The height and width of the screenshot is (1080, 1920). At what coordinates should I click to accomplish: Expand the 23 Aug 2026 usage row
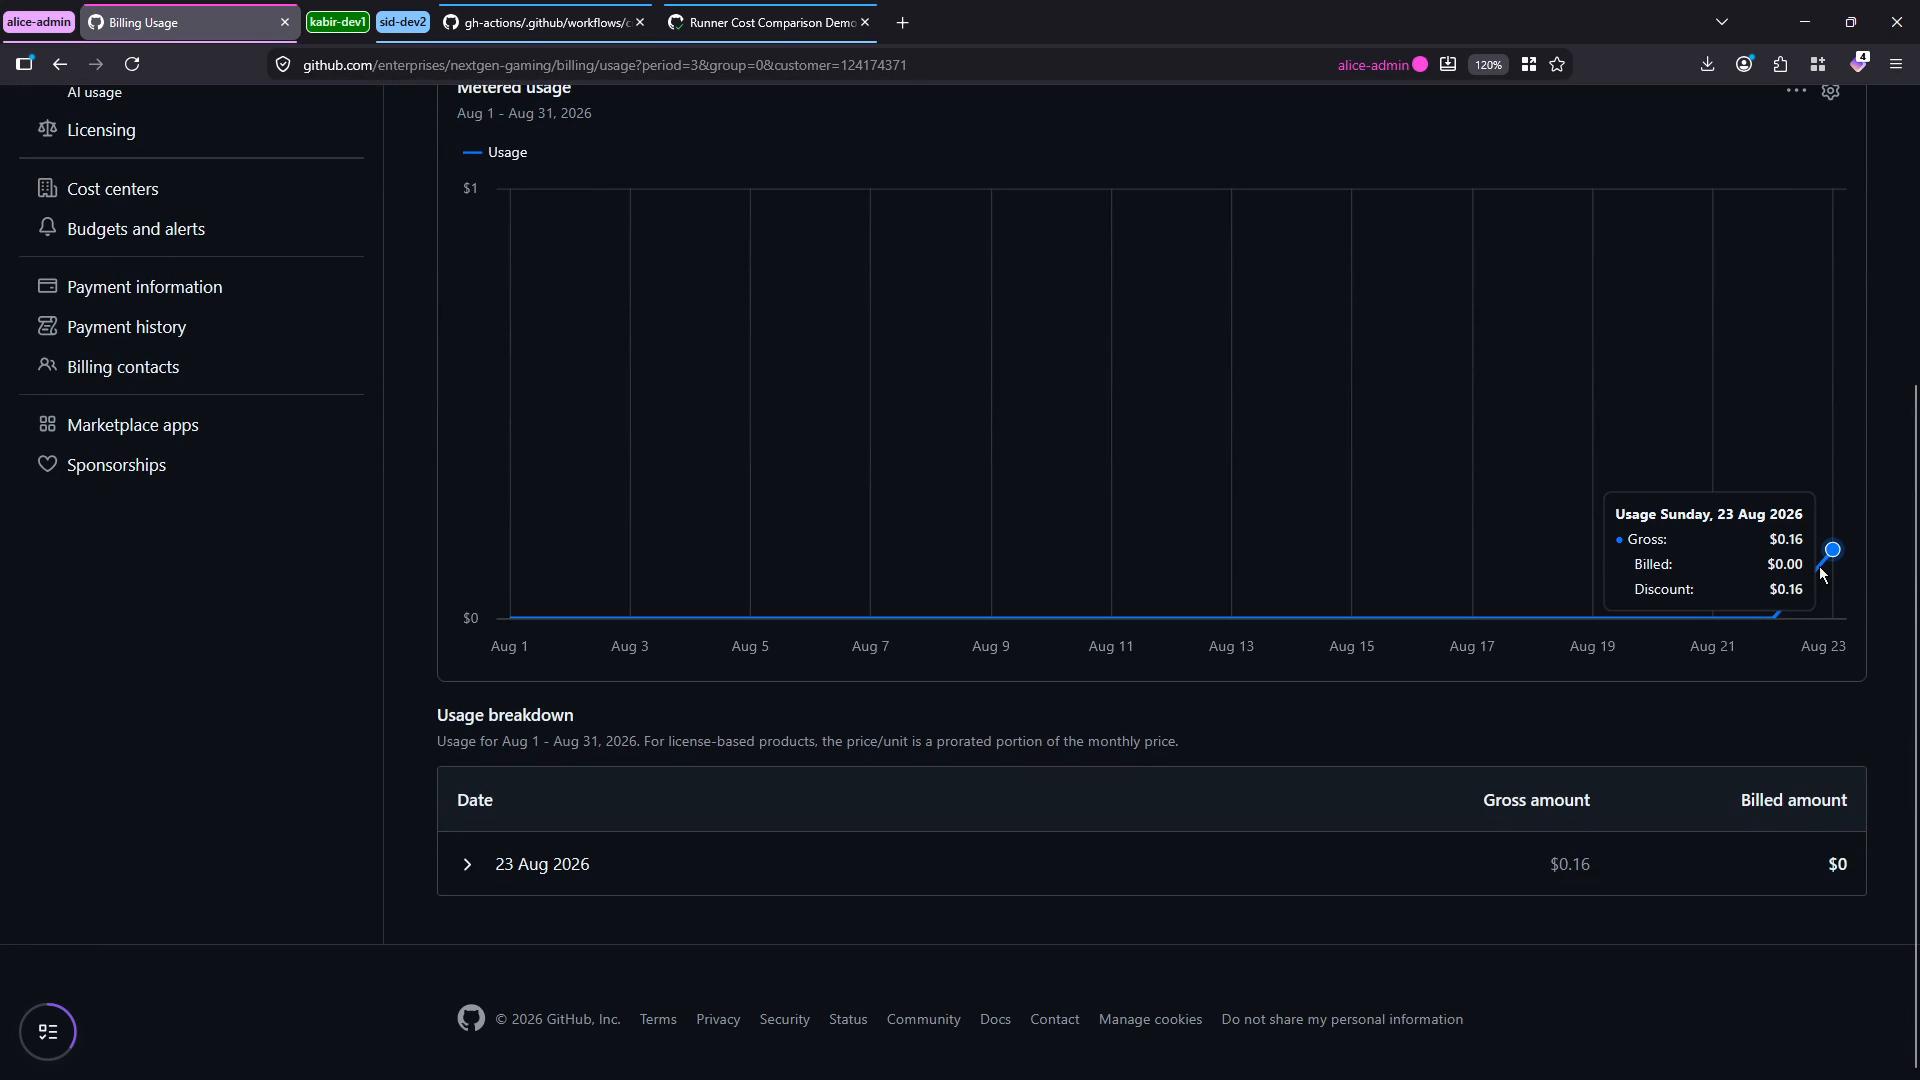[x=467, y=864]
